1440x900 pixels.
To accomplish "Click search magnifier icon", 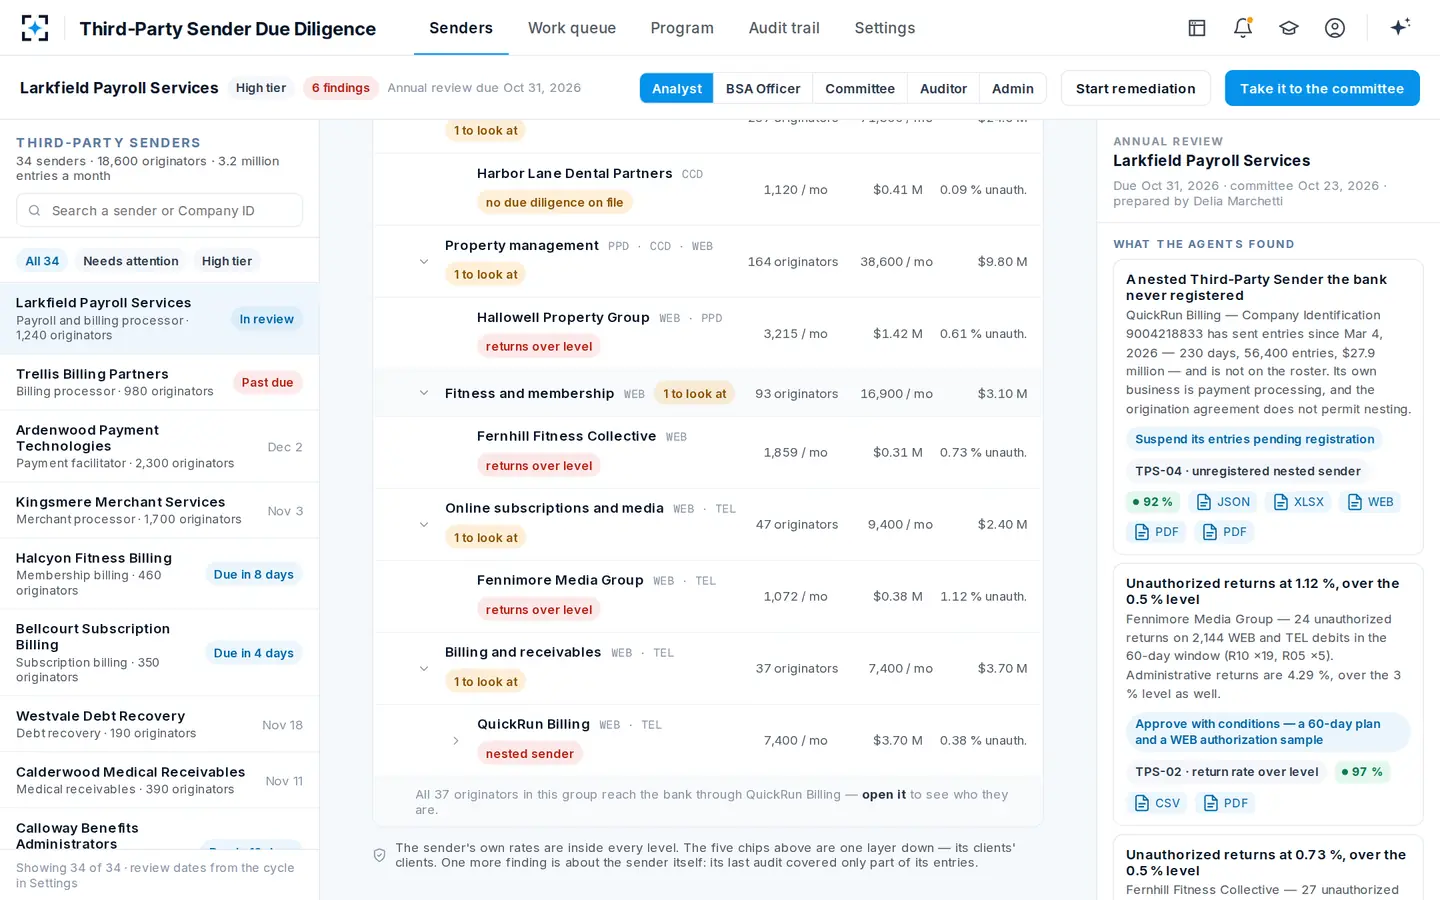I will 35,211.
